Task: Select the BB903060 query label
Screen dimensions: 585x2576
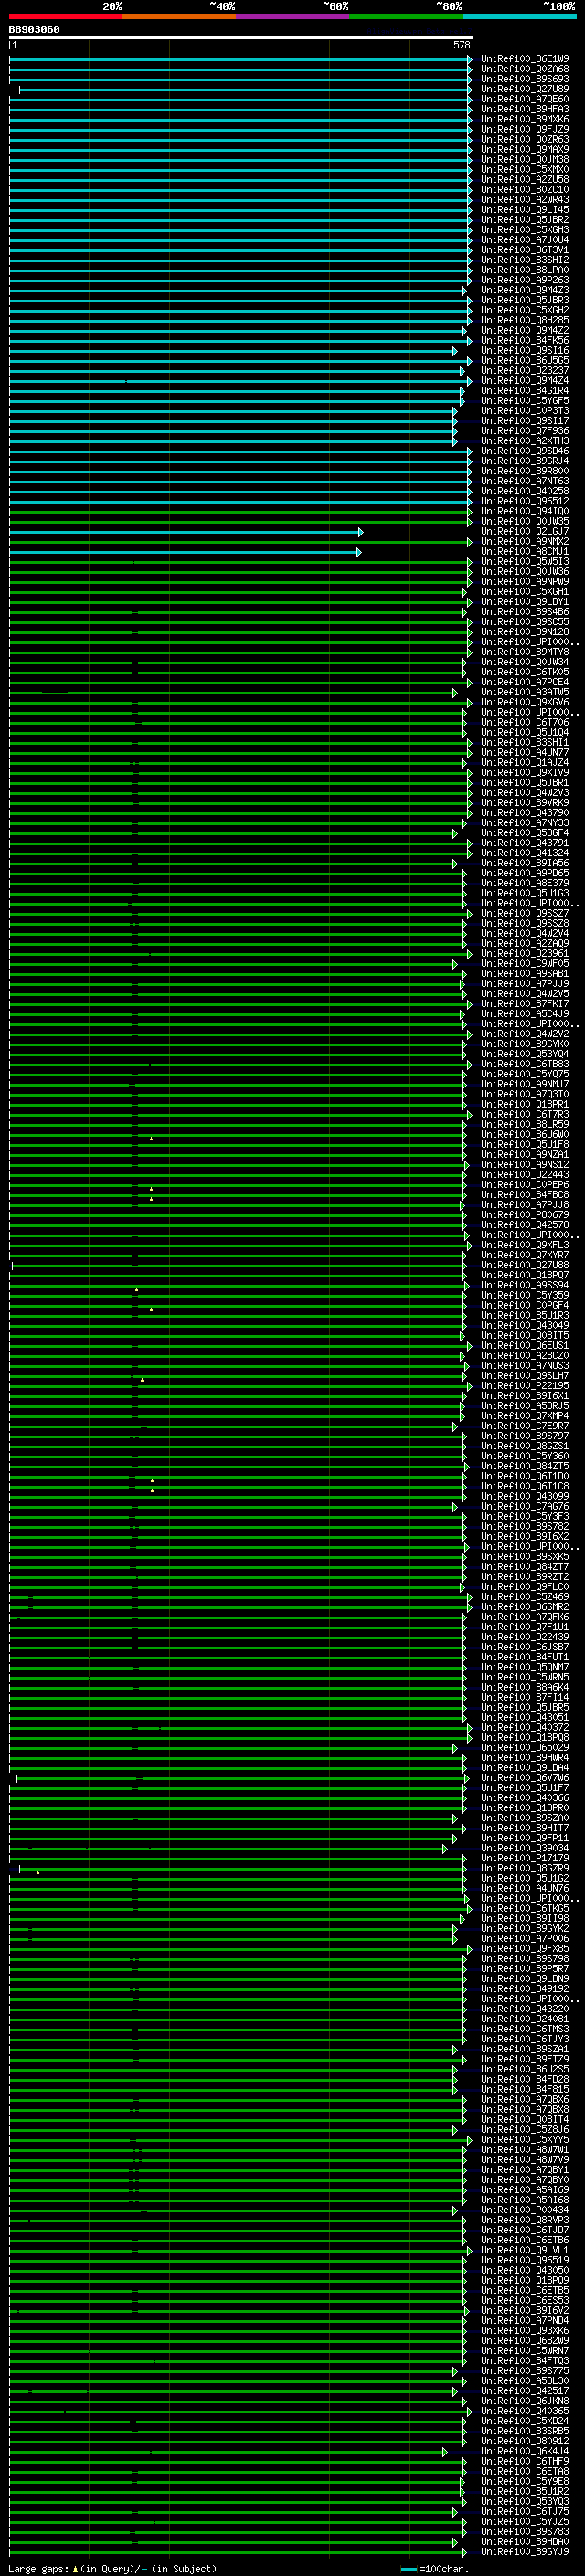Action: tap(34, 30)
